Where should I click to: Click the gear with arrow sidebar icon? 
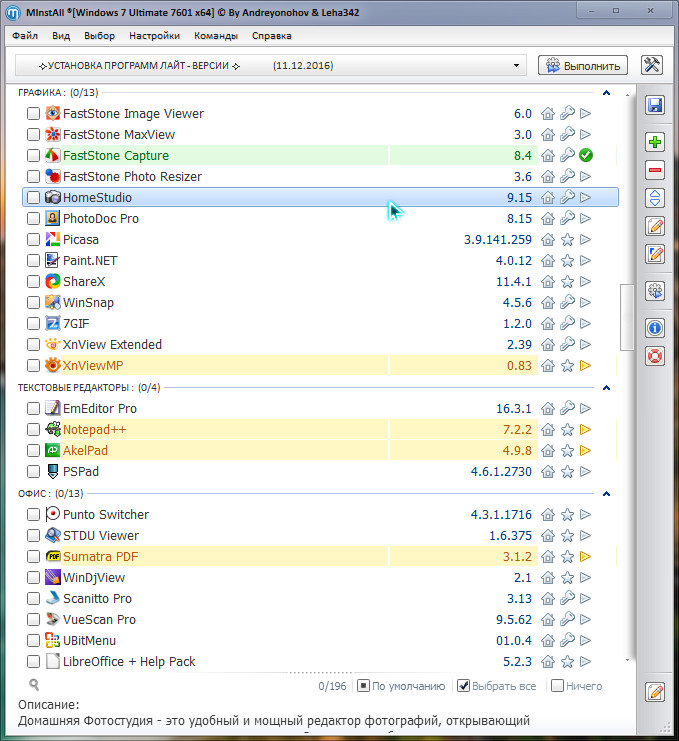click(x=655, y=291)
